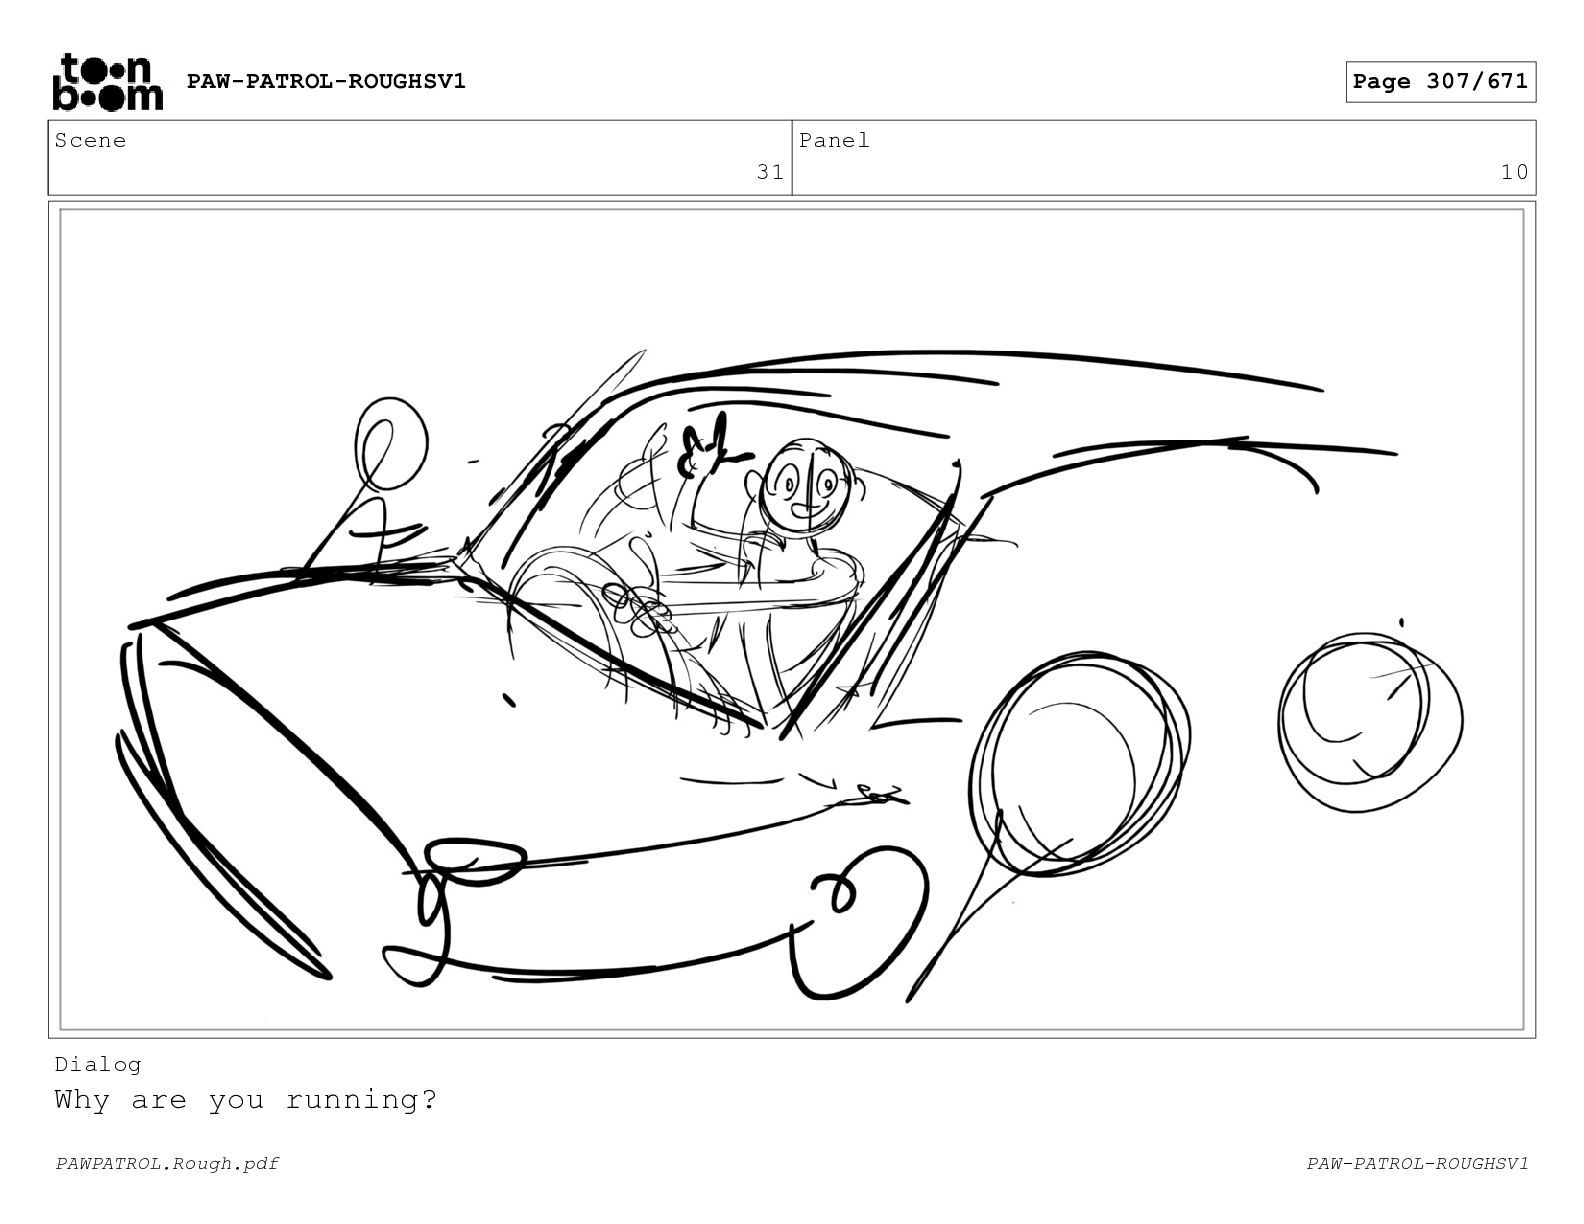Click the Panel label
The height and width of the screenshot is (1224, 1584).
[x=834, y=141]
